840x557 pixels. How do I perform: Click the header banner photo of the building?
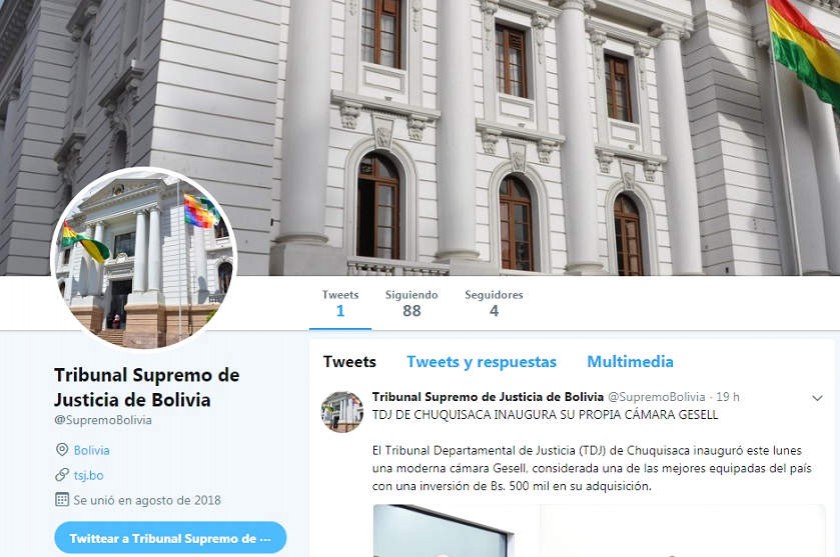click(x=420, y=138)
